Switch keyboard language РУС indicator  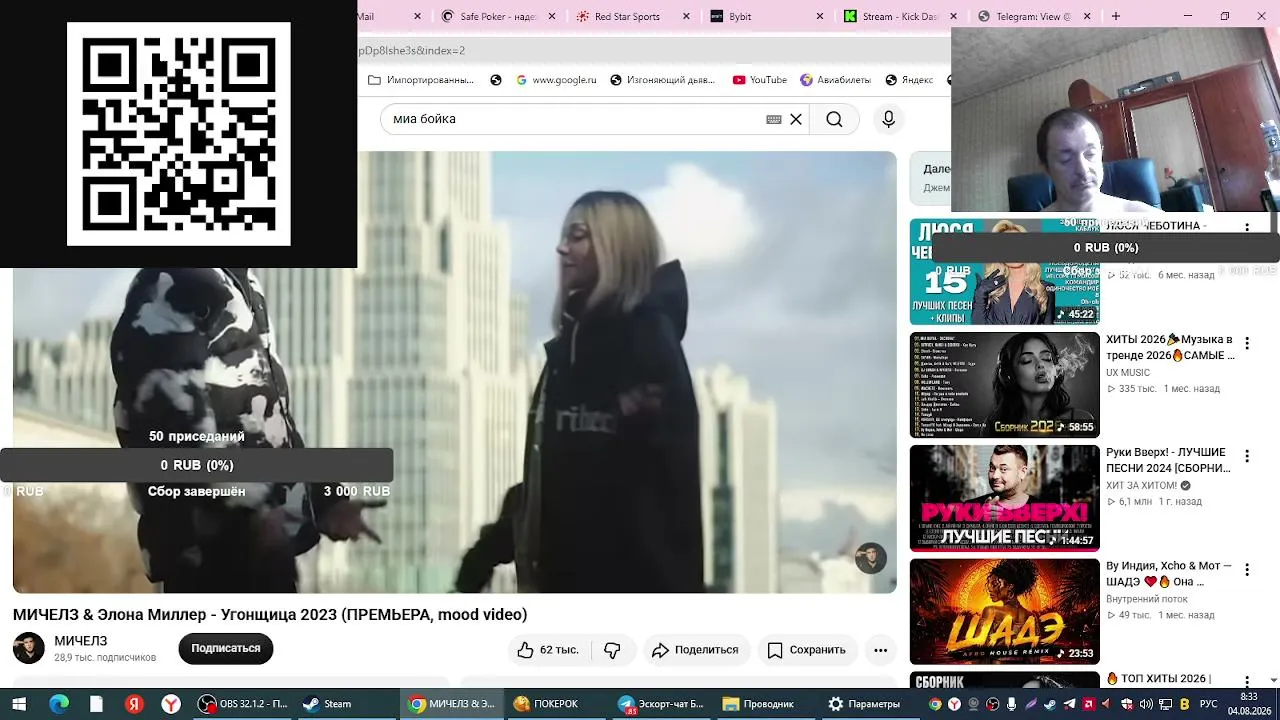[x=1209, y=704]
